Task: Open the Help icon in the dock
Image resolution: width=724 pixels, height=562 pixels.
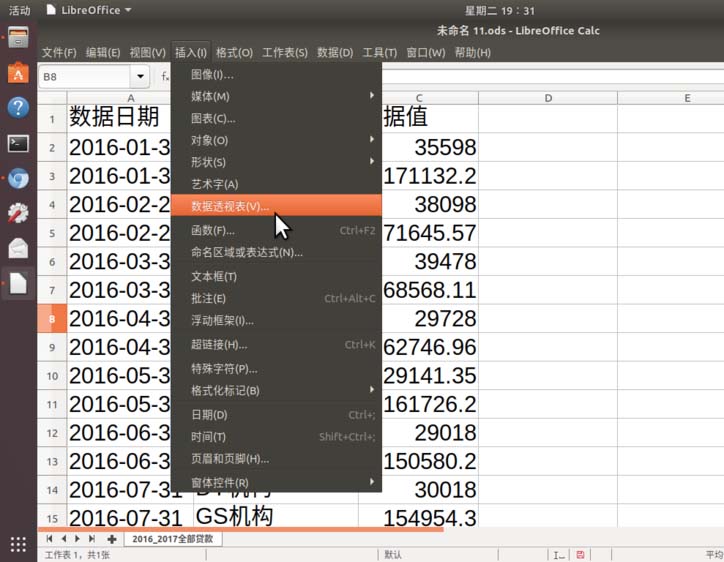Action: [x=18, y=108]
